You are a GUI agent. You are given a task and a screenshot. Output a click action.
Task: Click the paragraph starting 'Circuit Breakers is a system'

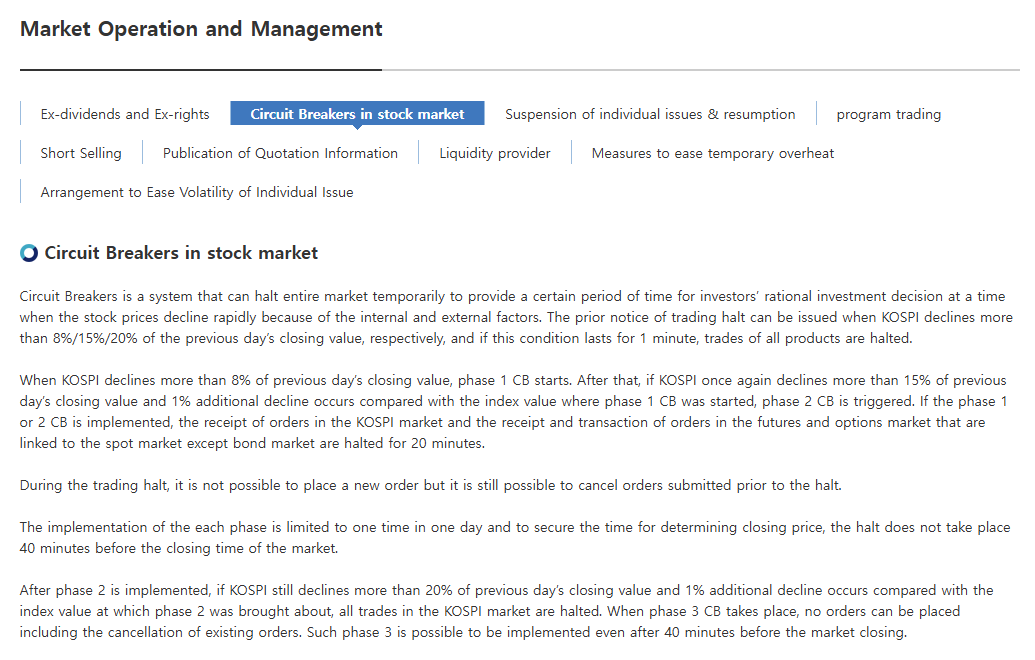tap(516, 317)
